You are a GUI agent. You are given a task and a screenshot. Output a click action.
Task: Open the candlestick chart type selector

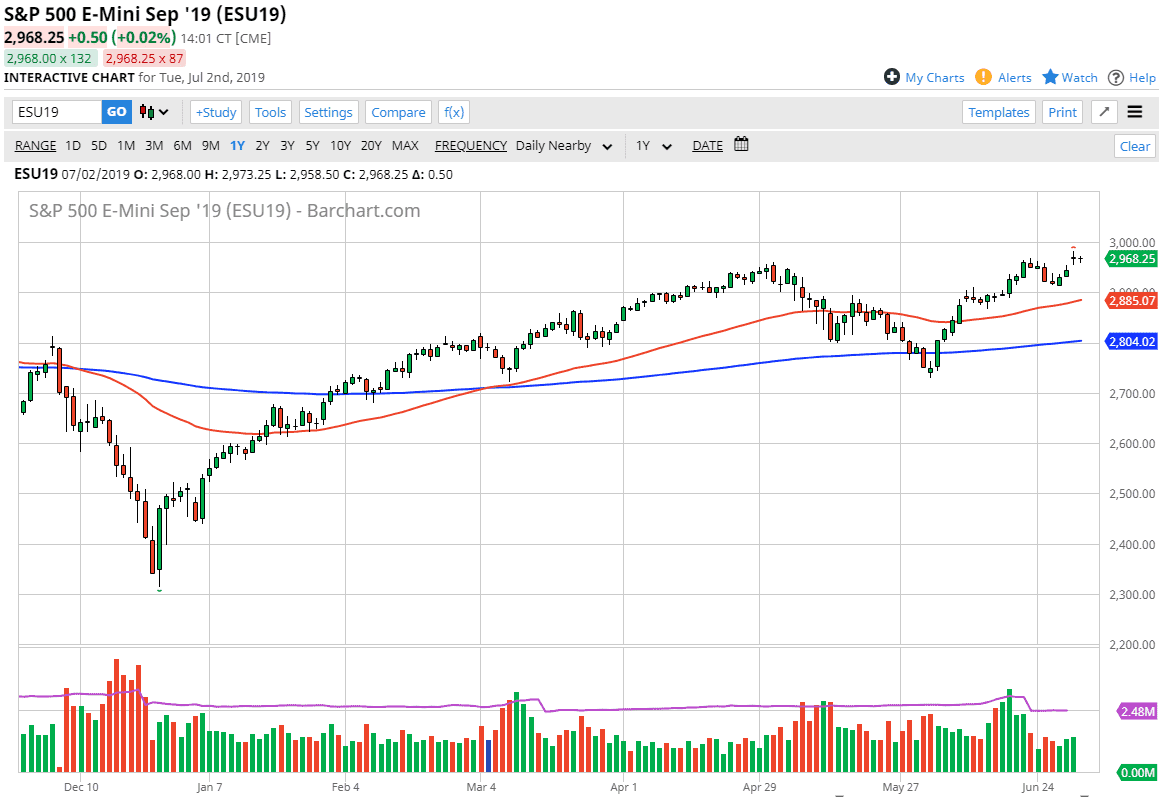[147, 112]
